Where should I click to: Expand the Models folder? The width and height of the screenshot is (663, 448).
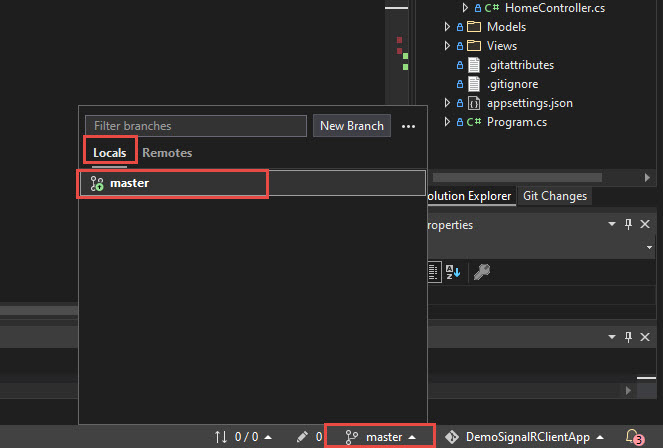(x=447, y=27)
